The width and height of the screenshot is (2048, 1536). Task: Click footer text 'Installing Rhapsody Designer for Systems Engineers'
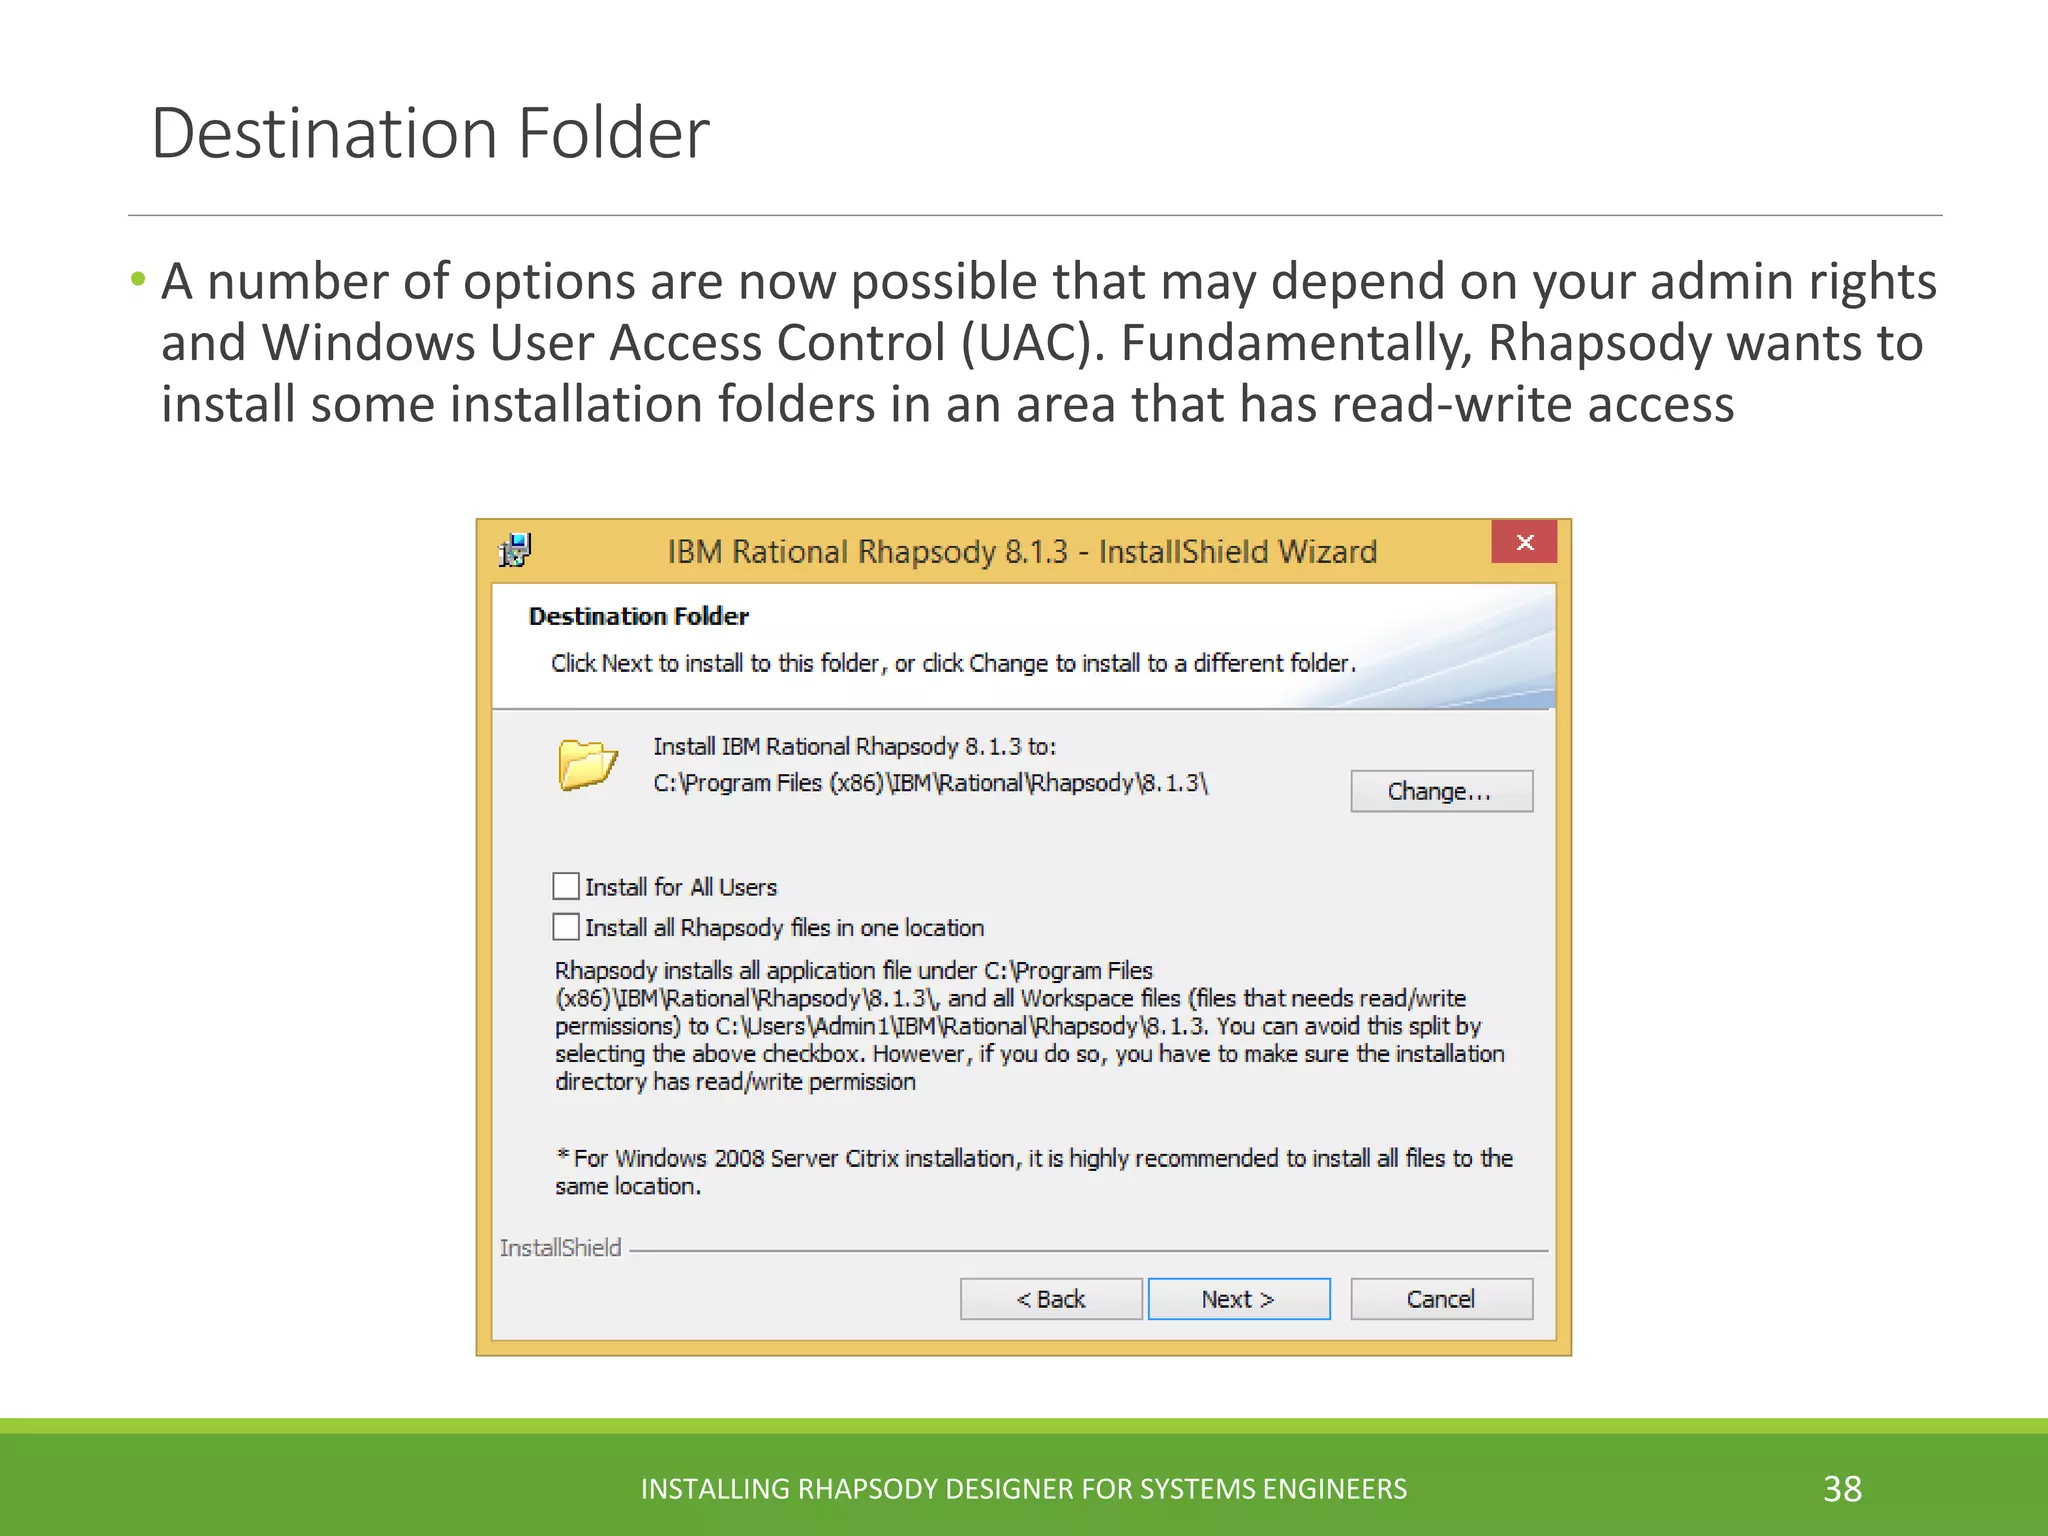1024,1489
